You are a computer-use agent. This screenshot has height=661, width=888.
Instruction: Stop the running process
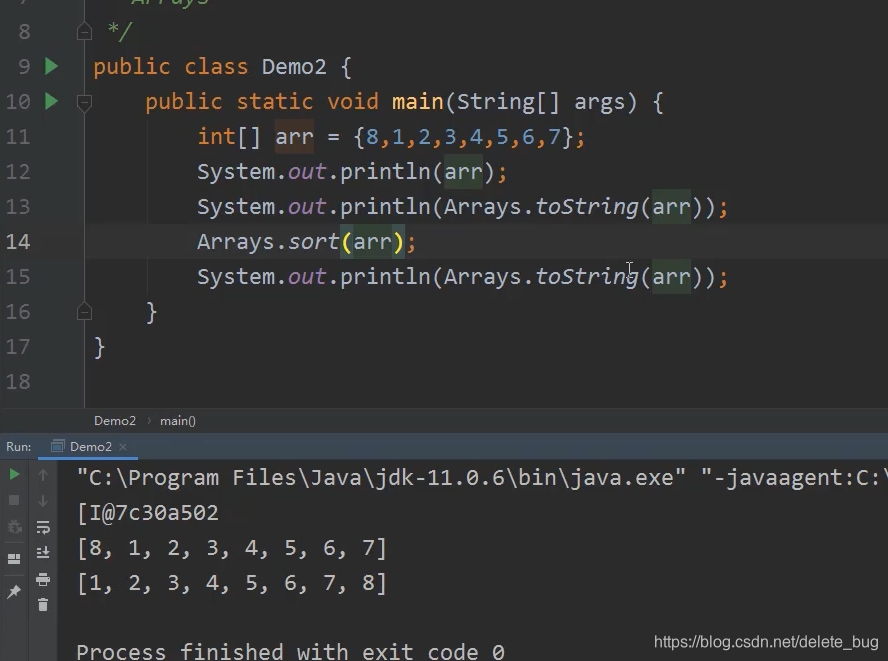pyautogui.click(x=14, y=500)
